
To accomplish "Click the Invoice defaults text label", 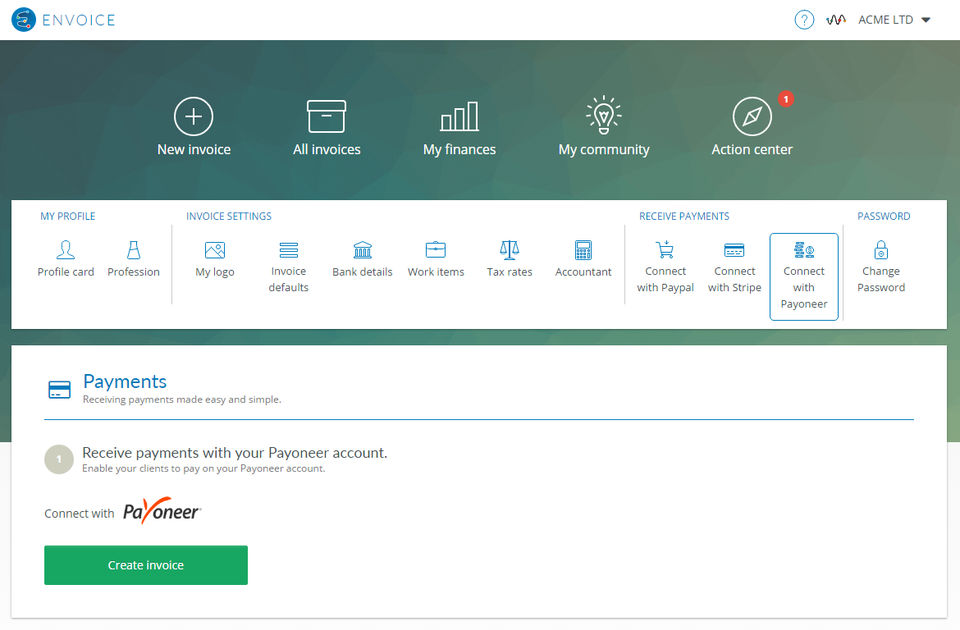I will [x=288, y=279].
